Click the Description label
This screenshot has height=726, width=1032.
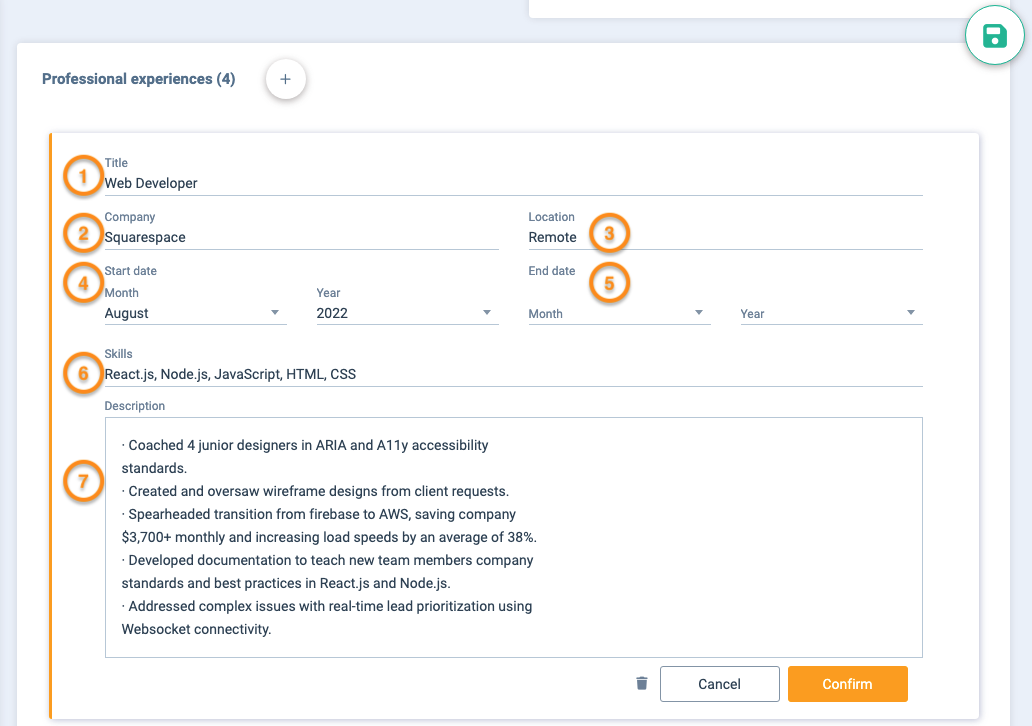click(134, 405)
